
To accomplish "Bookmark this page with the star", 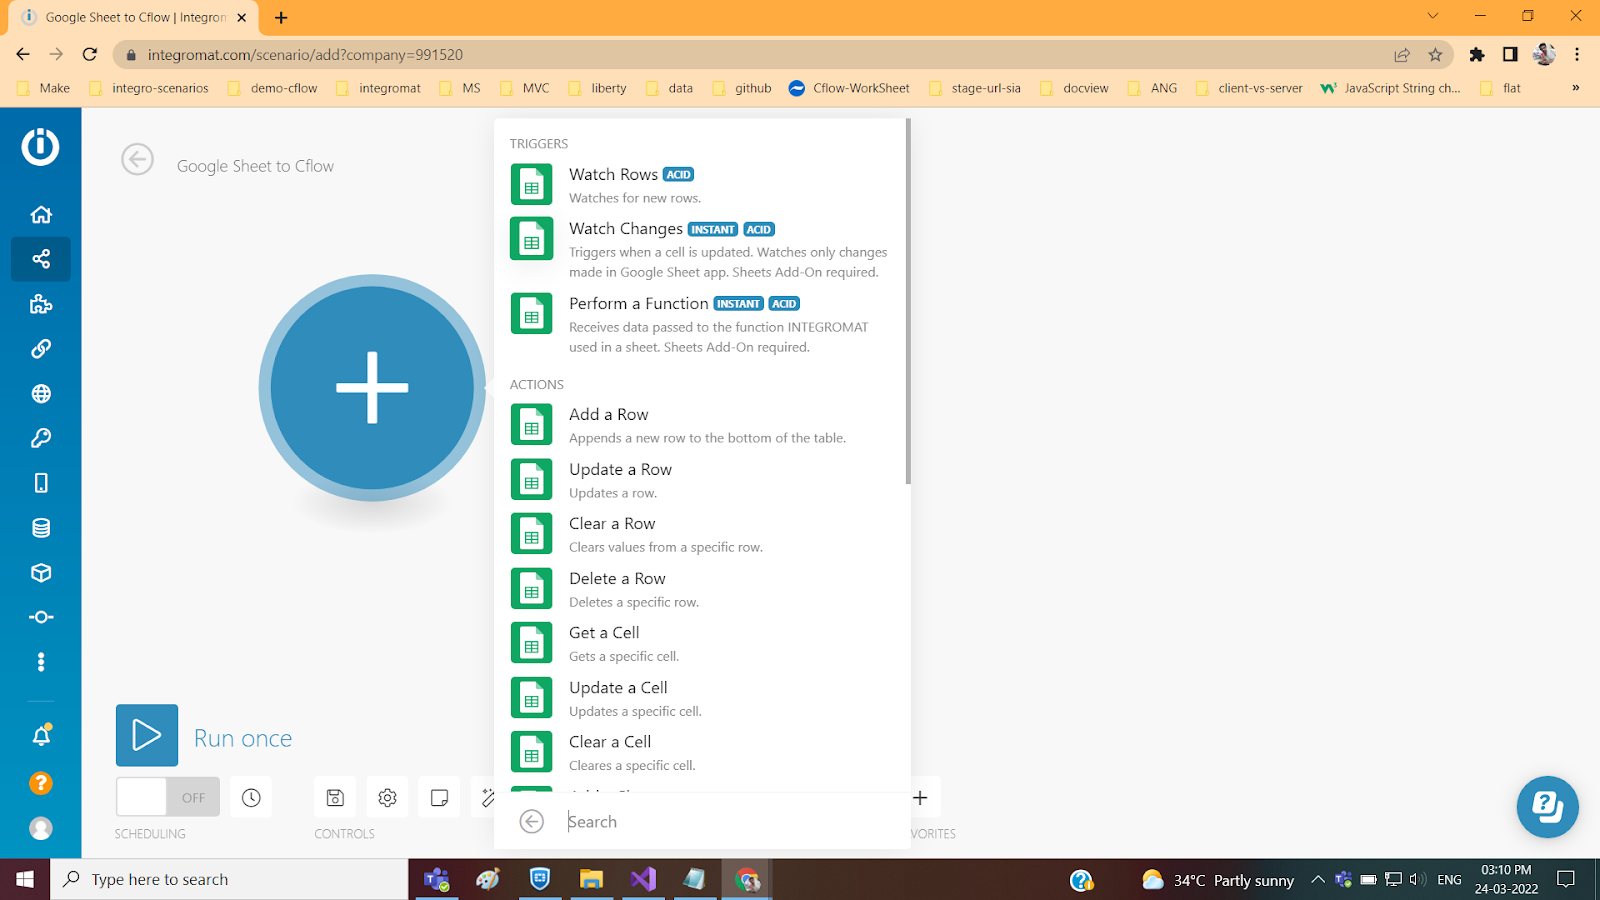I will click(x=1436, y=54).
